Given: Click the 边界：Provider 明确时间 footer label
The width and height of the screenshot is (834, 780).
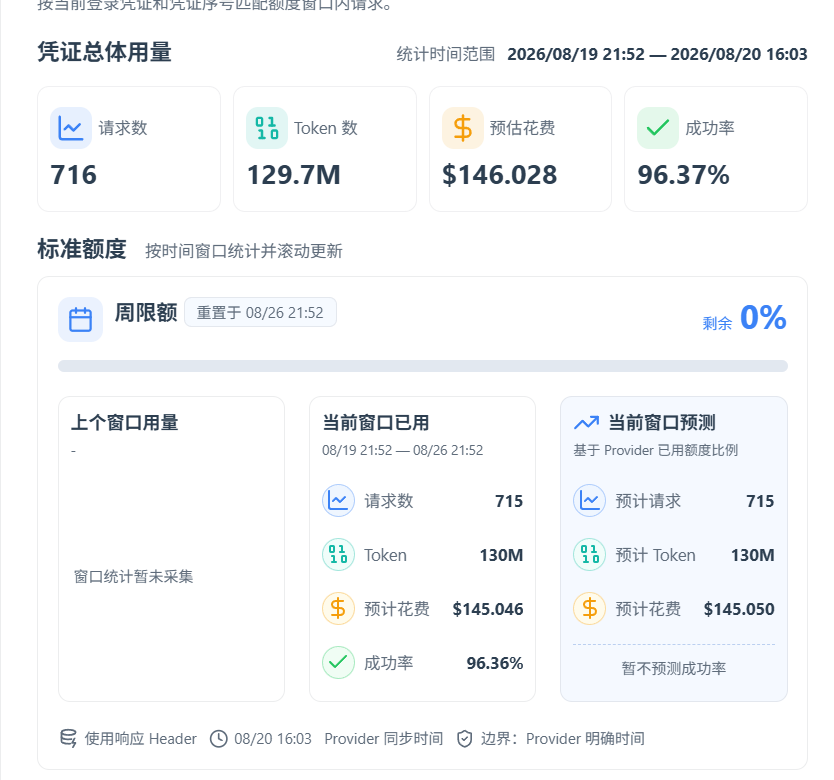Looking at the screenshot, I should (562, 738).
